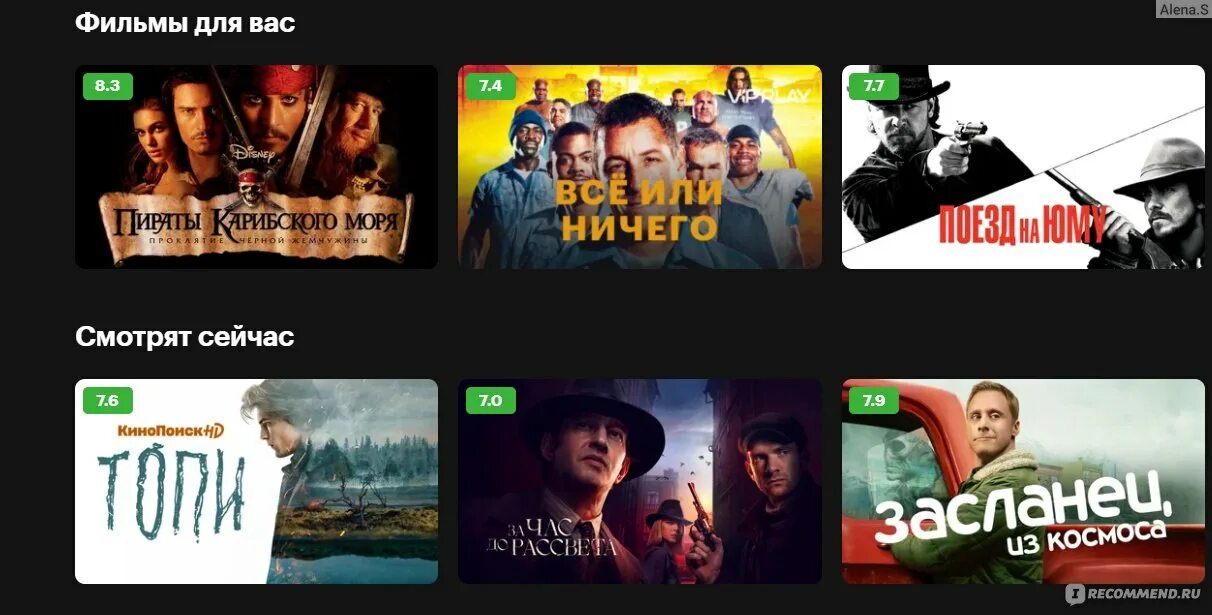This screenshot has height=615, width=1212.
Task: Open the Топи series card
Action: 256,481
